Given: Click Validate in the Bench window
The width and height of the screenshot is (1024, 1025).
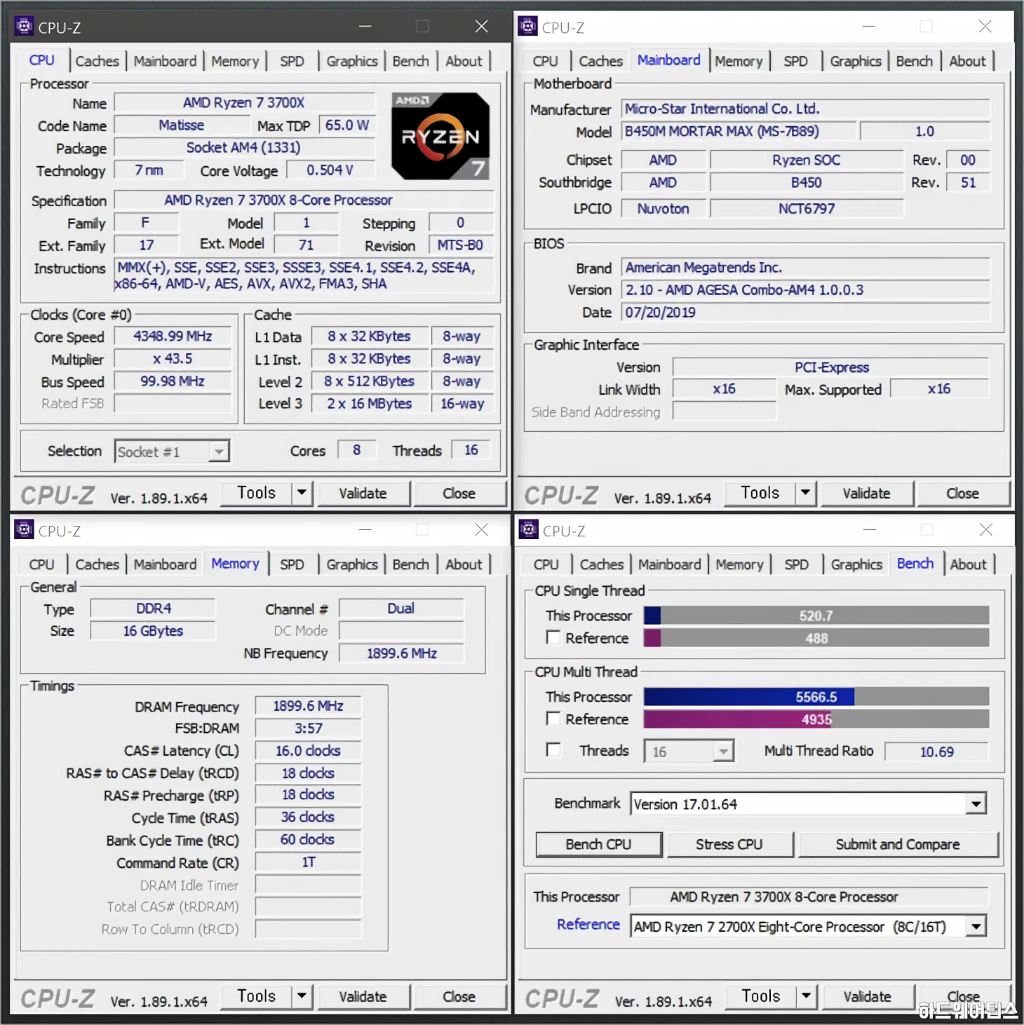Looking at the screenshot, I should tap(867, 997).
